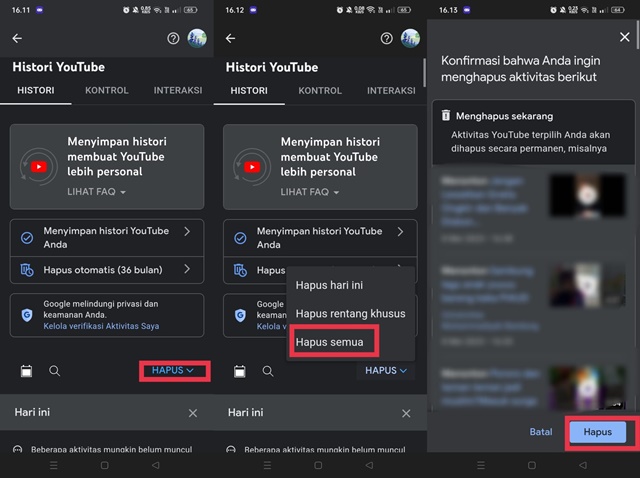Screen dimensions: 640x478
Task: Tap search icon in middle screen
Action: 268,371
